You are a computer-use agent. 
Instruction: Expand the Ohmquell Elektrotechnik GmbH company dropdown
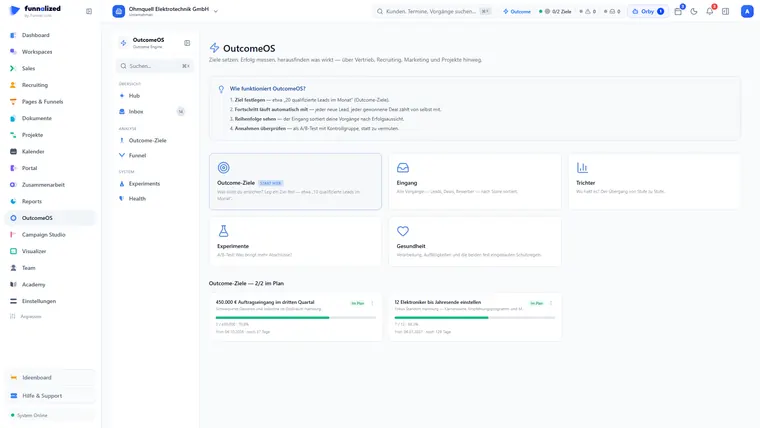pos(216,11)
